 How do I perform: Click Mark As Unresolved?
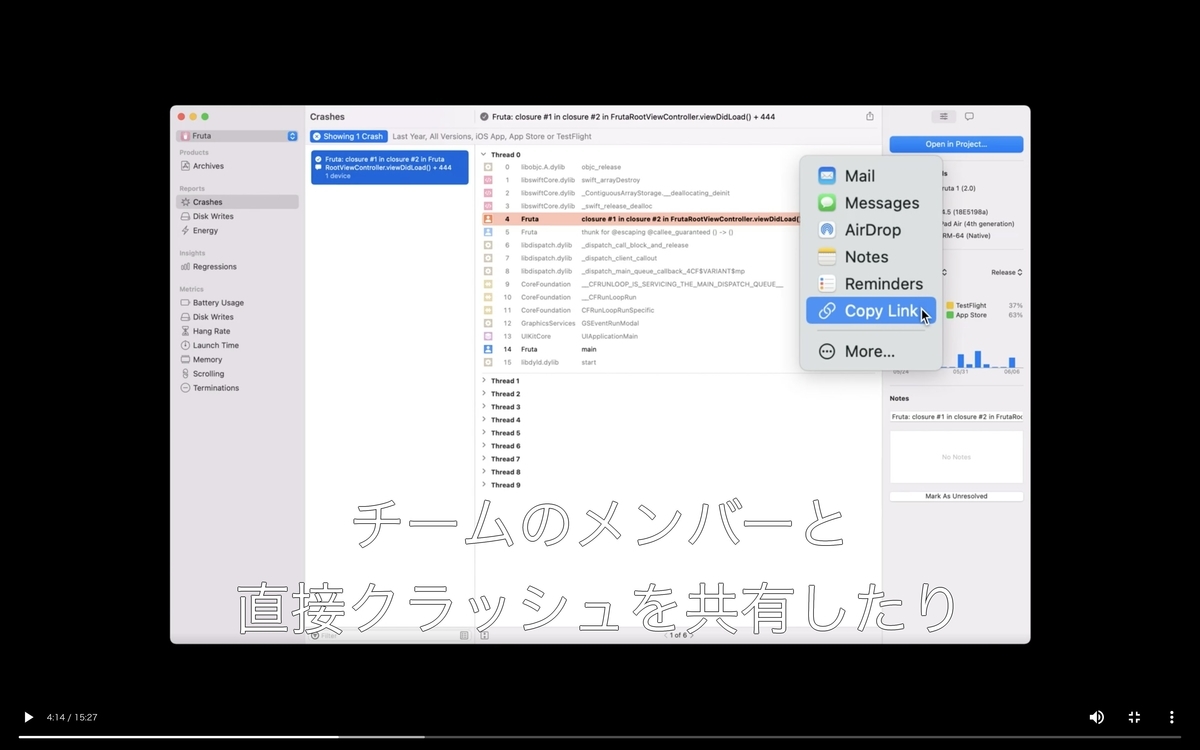coord(956,496)
